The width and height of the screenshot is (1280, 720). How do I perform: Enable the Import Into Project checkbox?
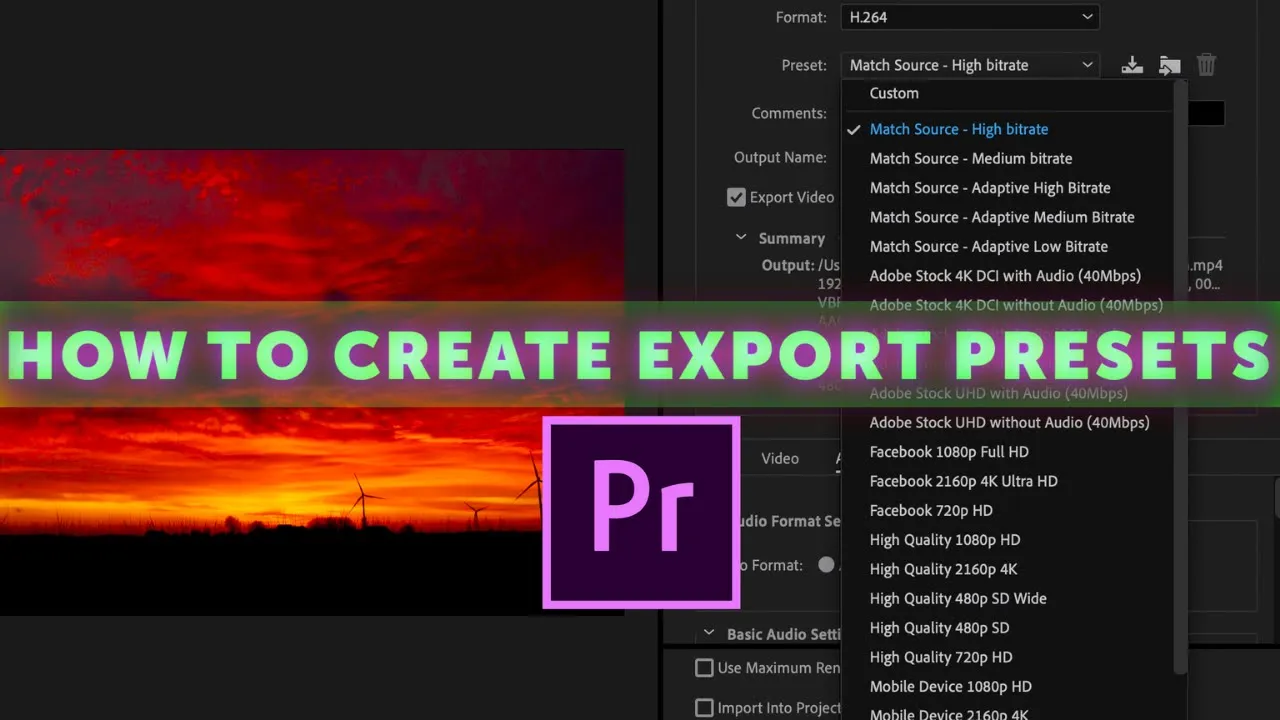705,707
